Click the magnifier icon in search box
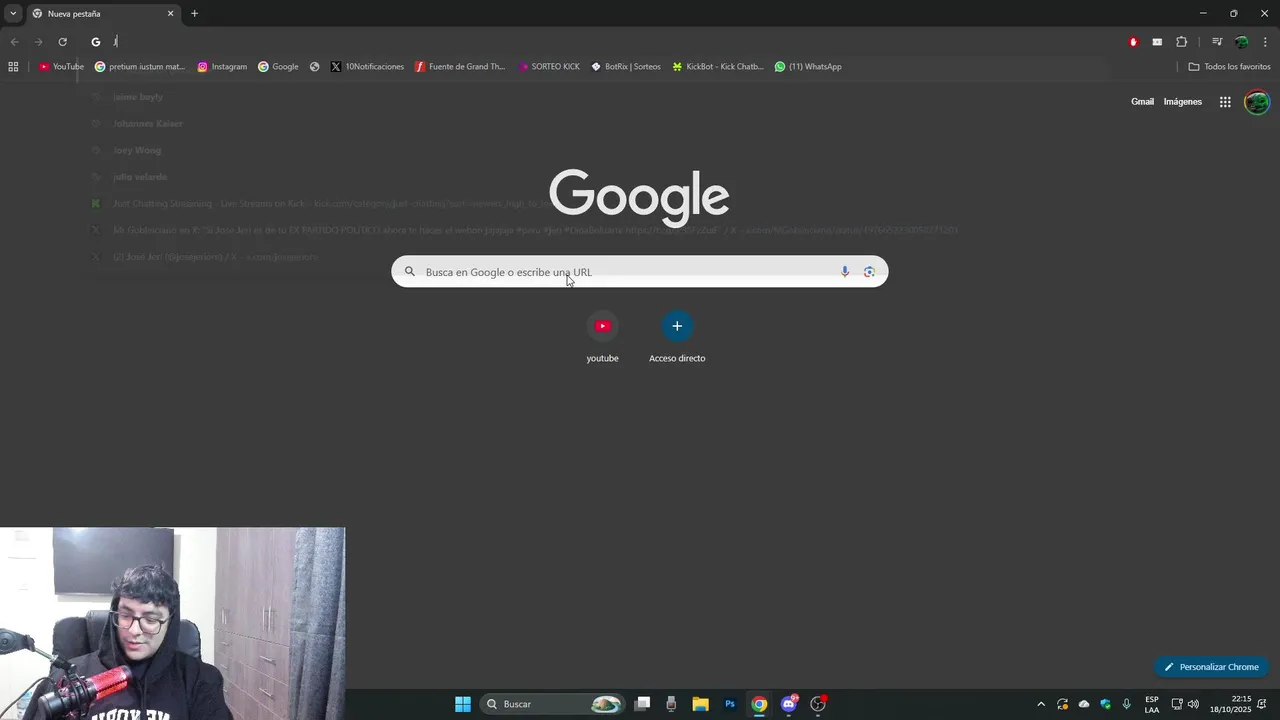The width and height of the screenshot is (1280, 720). click(x=409, y=272)
